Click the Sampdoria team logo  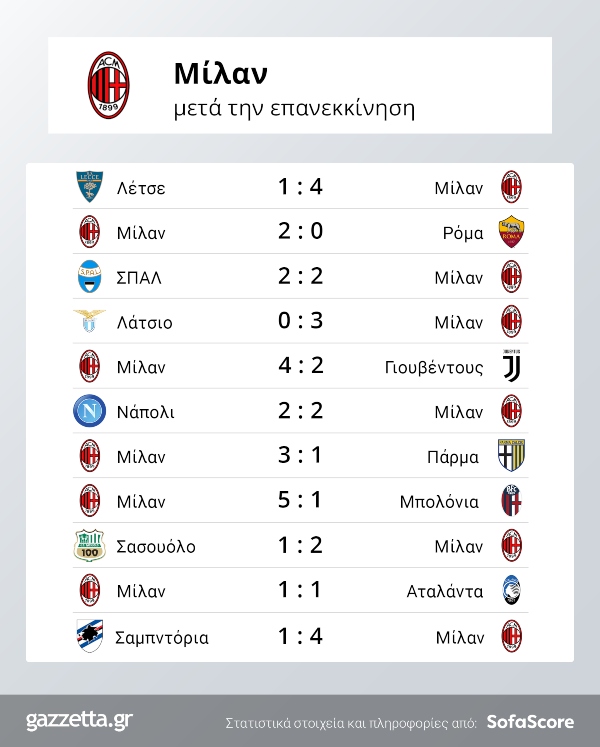pos(89,636)
